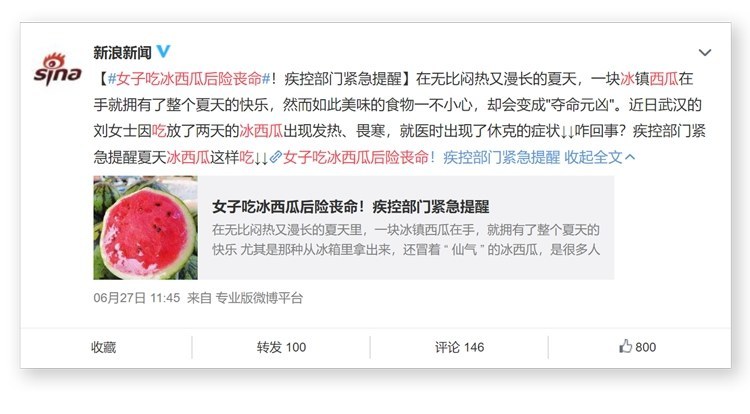Screen dimensions: 750x414
Task: Click 转发 100 to repost
Action: [x=281, y=347]
